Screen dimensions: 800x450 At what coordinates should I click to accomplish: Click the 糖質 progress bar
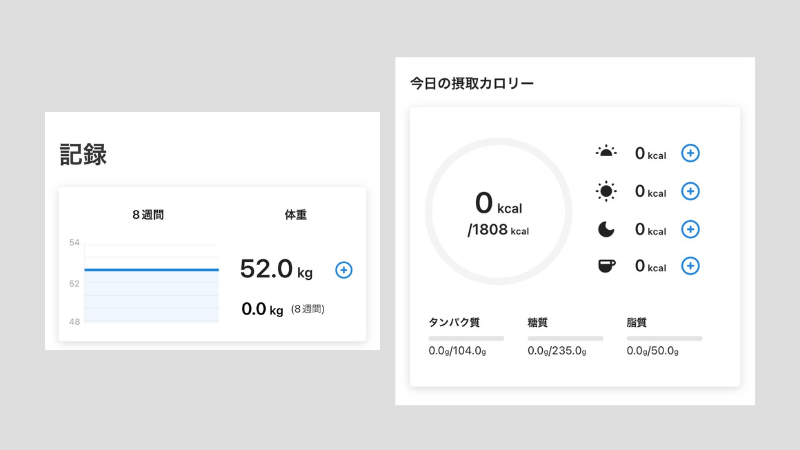(x=565, y=338)
